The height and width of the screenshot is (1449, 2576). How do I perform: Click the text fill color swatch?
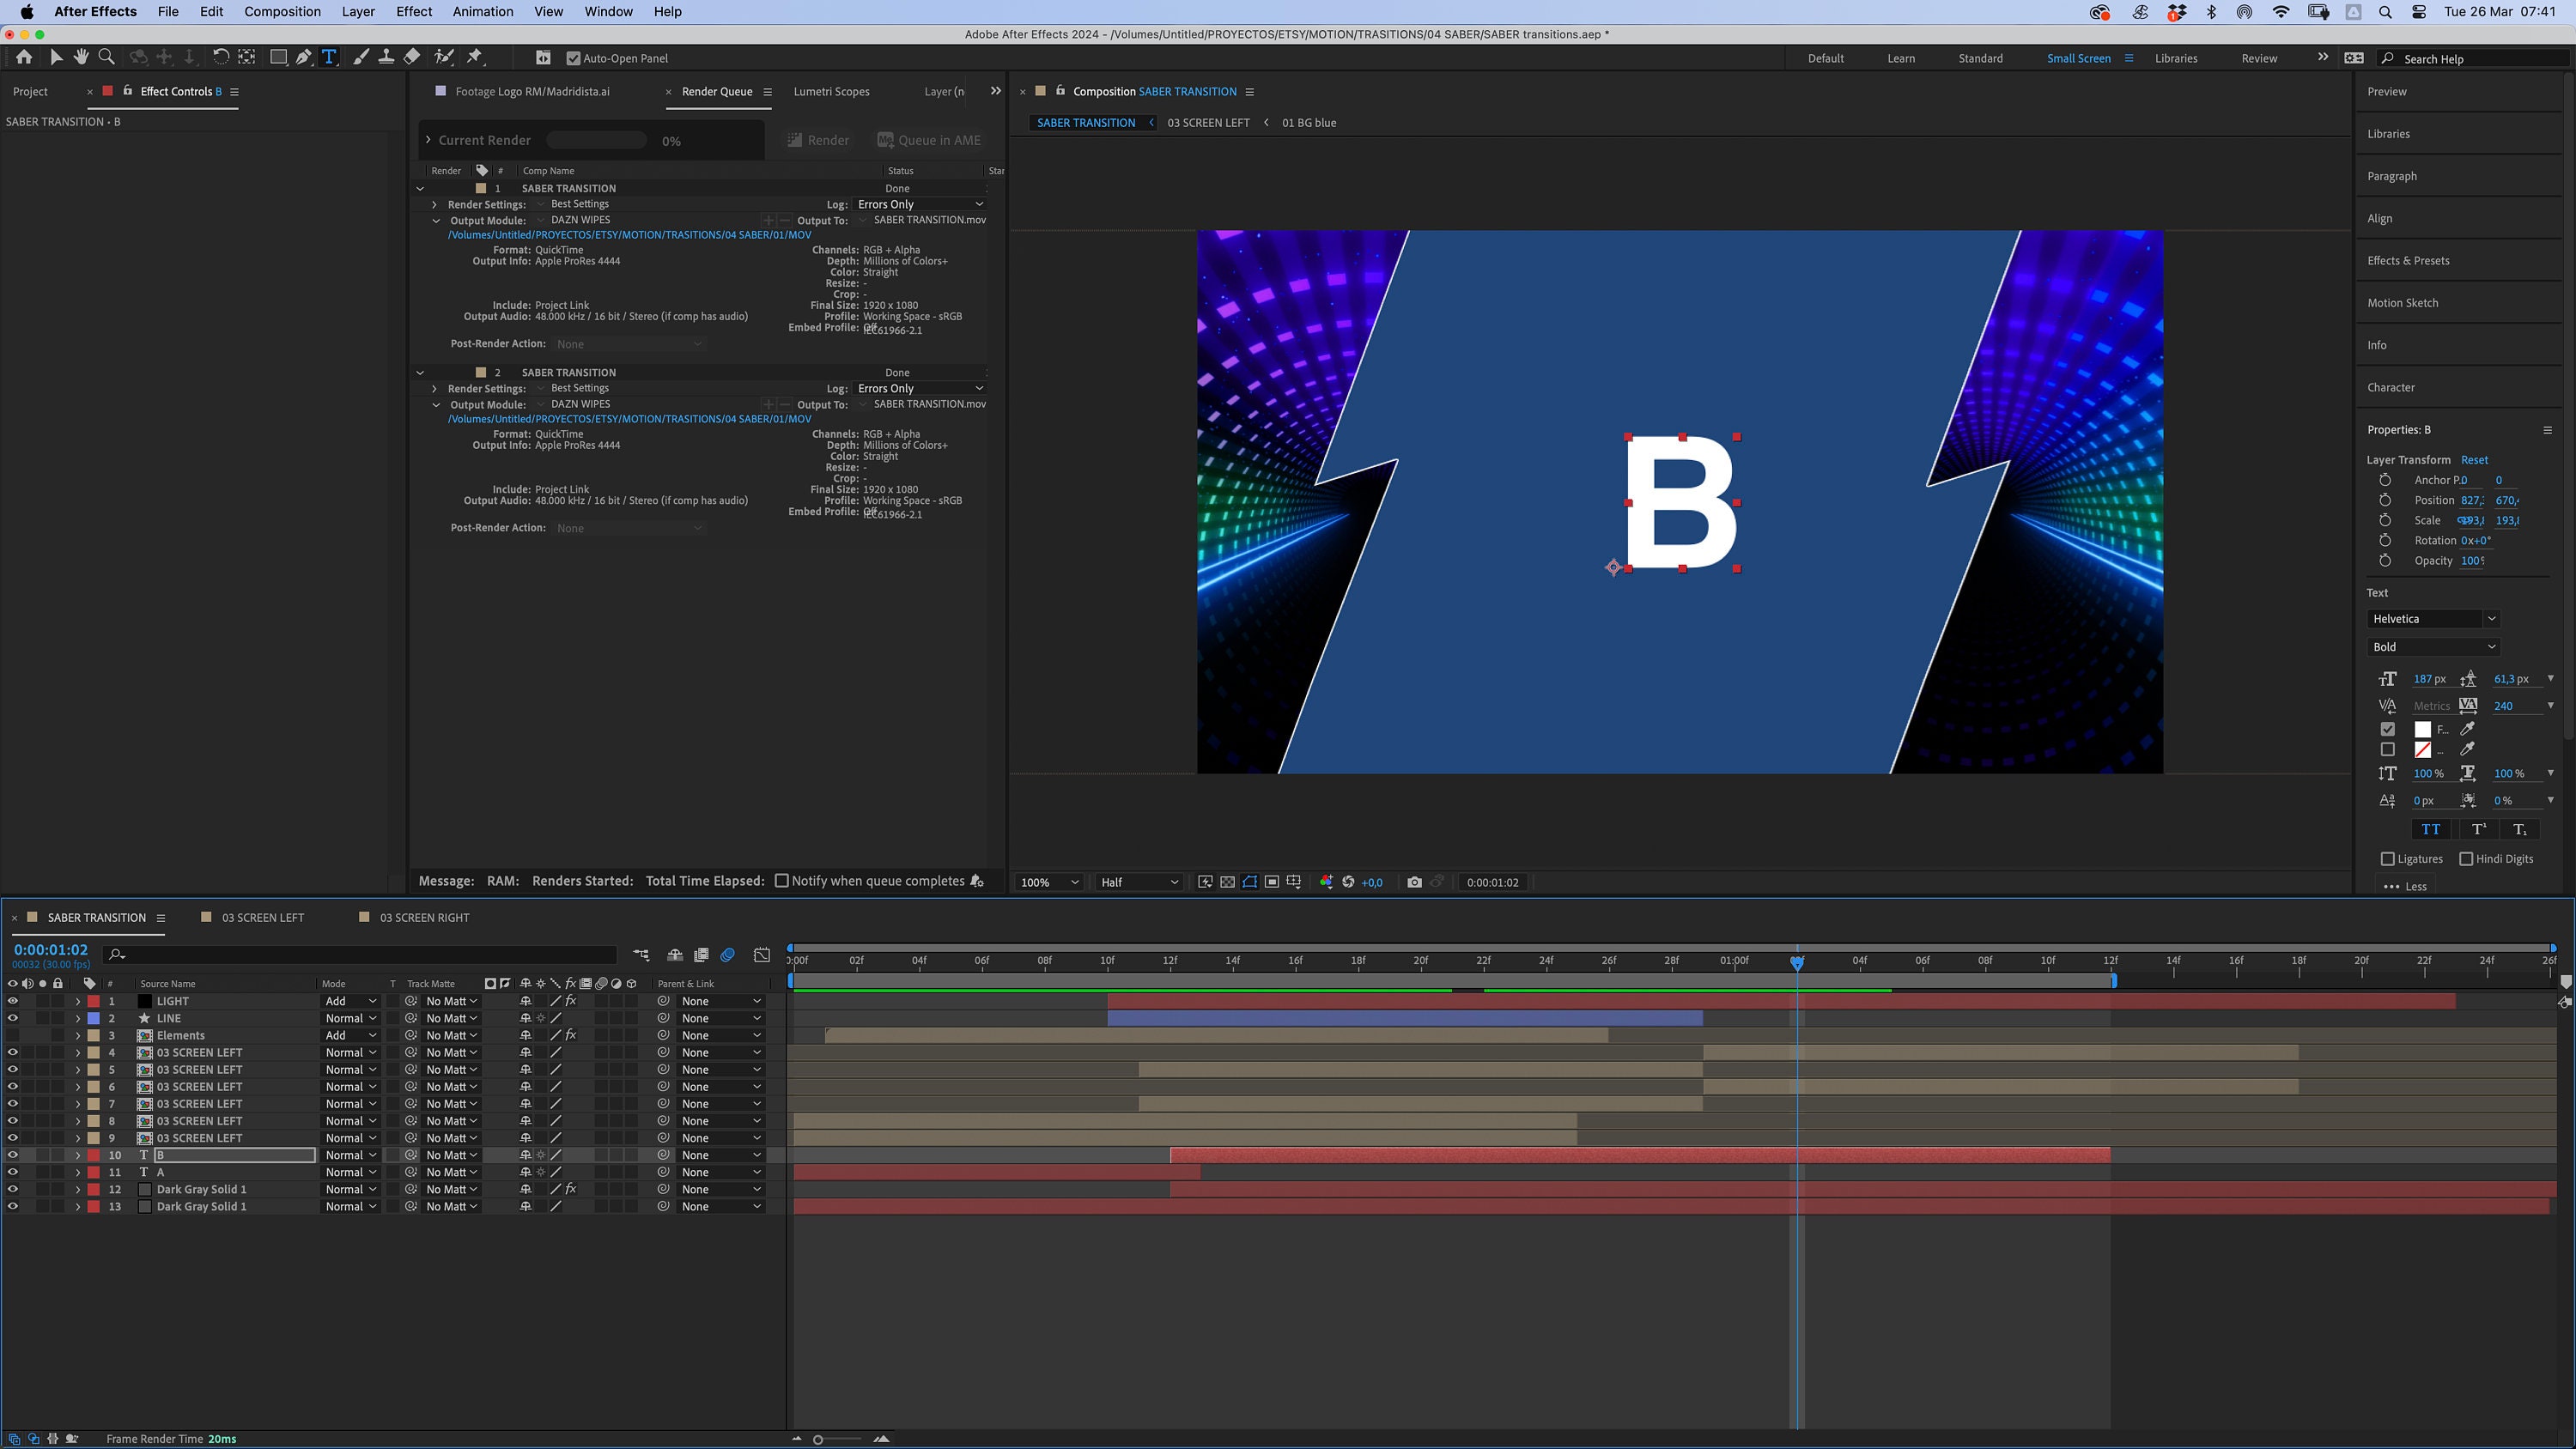[2423, 729]
